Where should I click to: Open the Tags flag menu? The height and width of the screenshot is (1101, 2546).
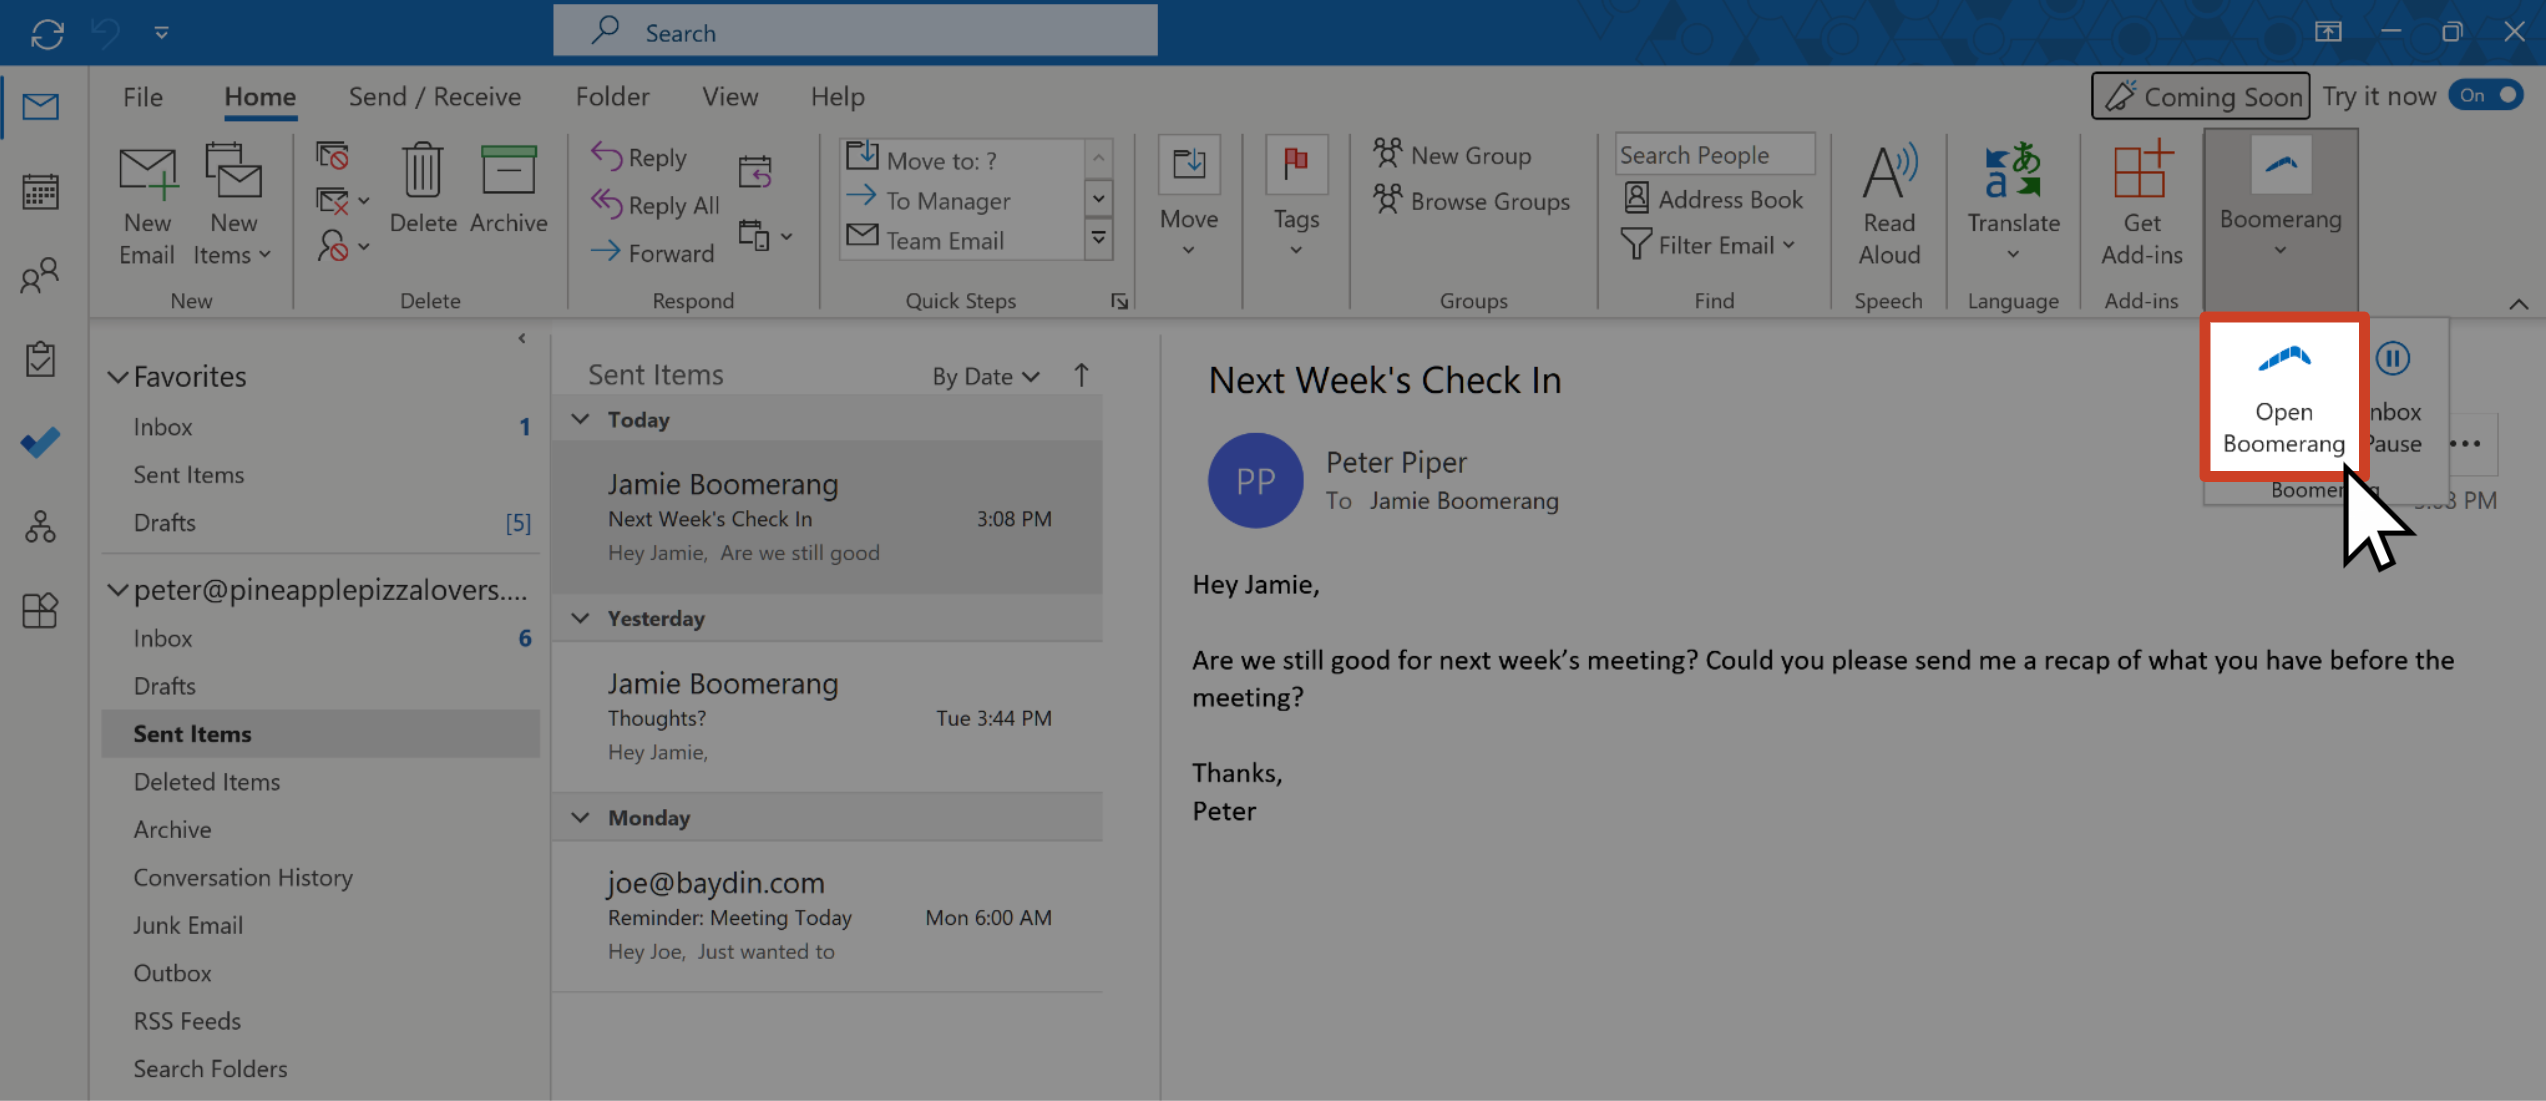click(x=1296, y=198)
